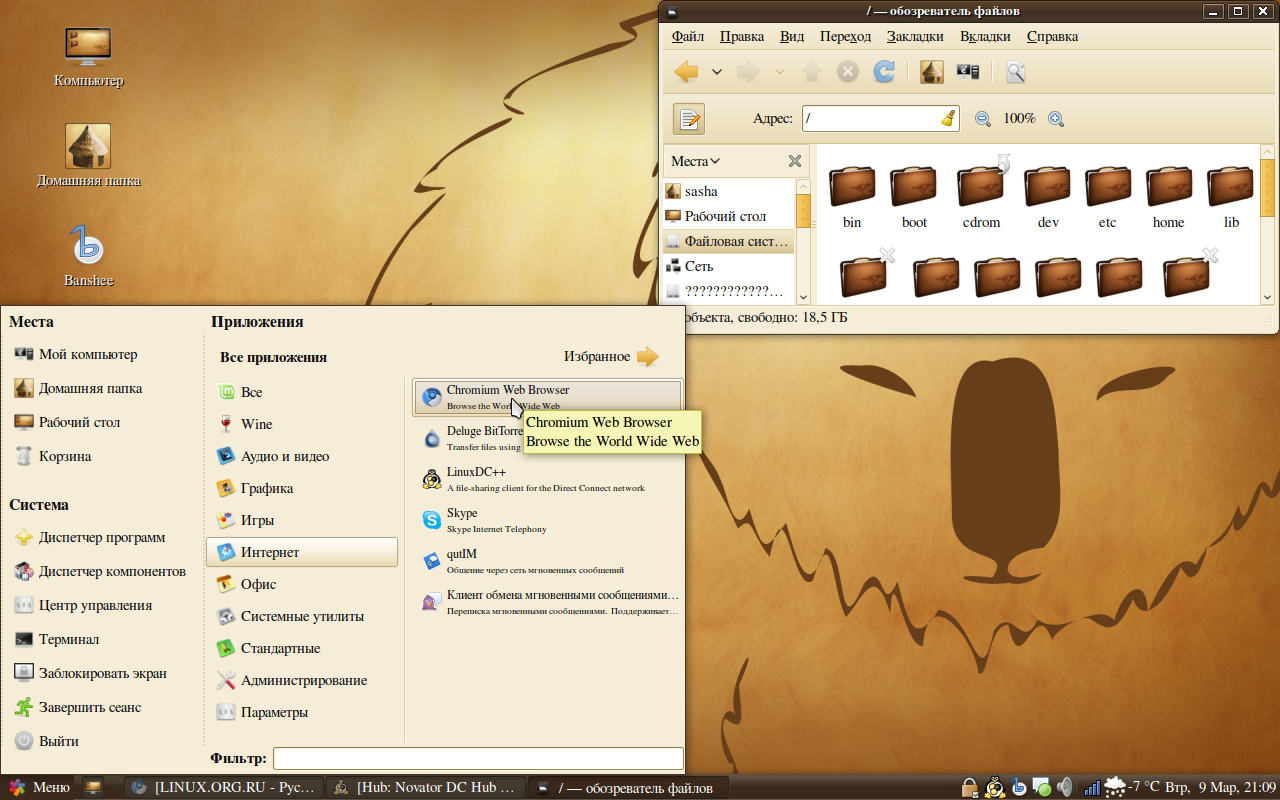Click the Search magnifier toolbar icon
This screenshot has height=800, width=1280.
[1015, 72]
